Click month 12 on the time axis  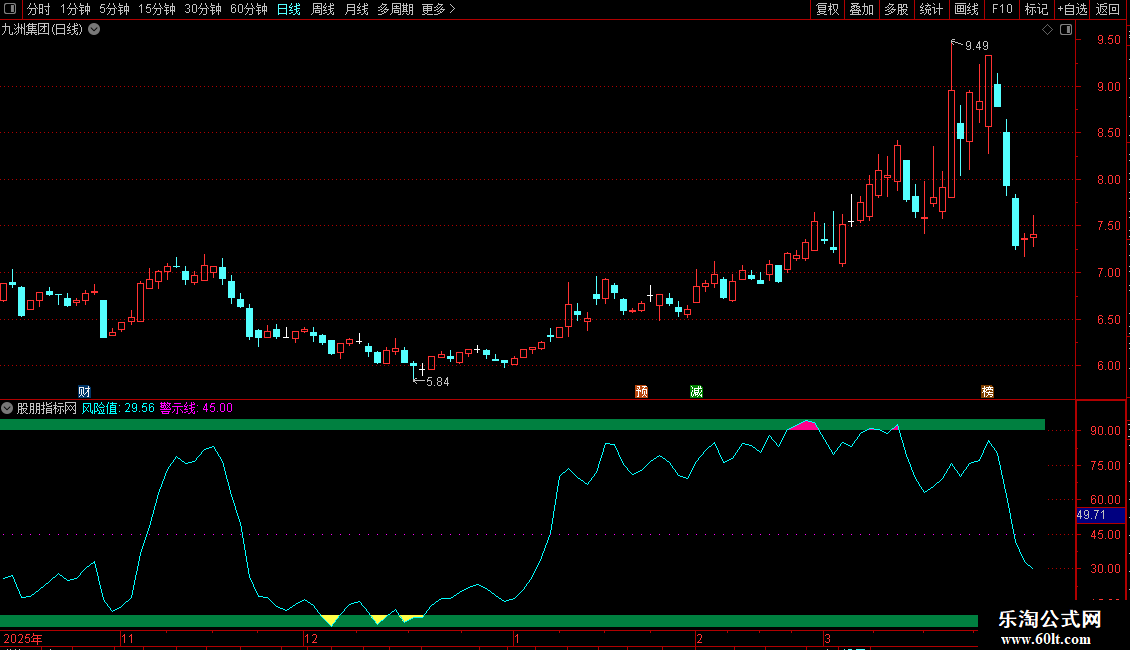311,638
